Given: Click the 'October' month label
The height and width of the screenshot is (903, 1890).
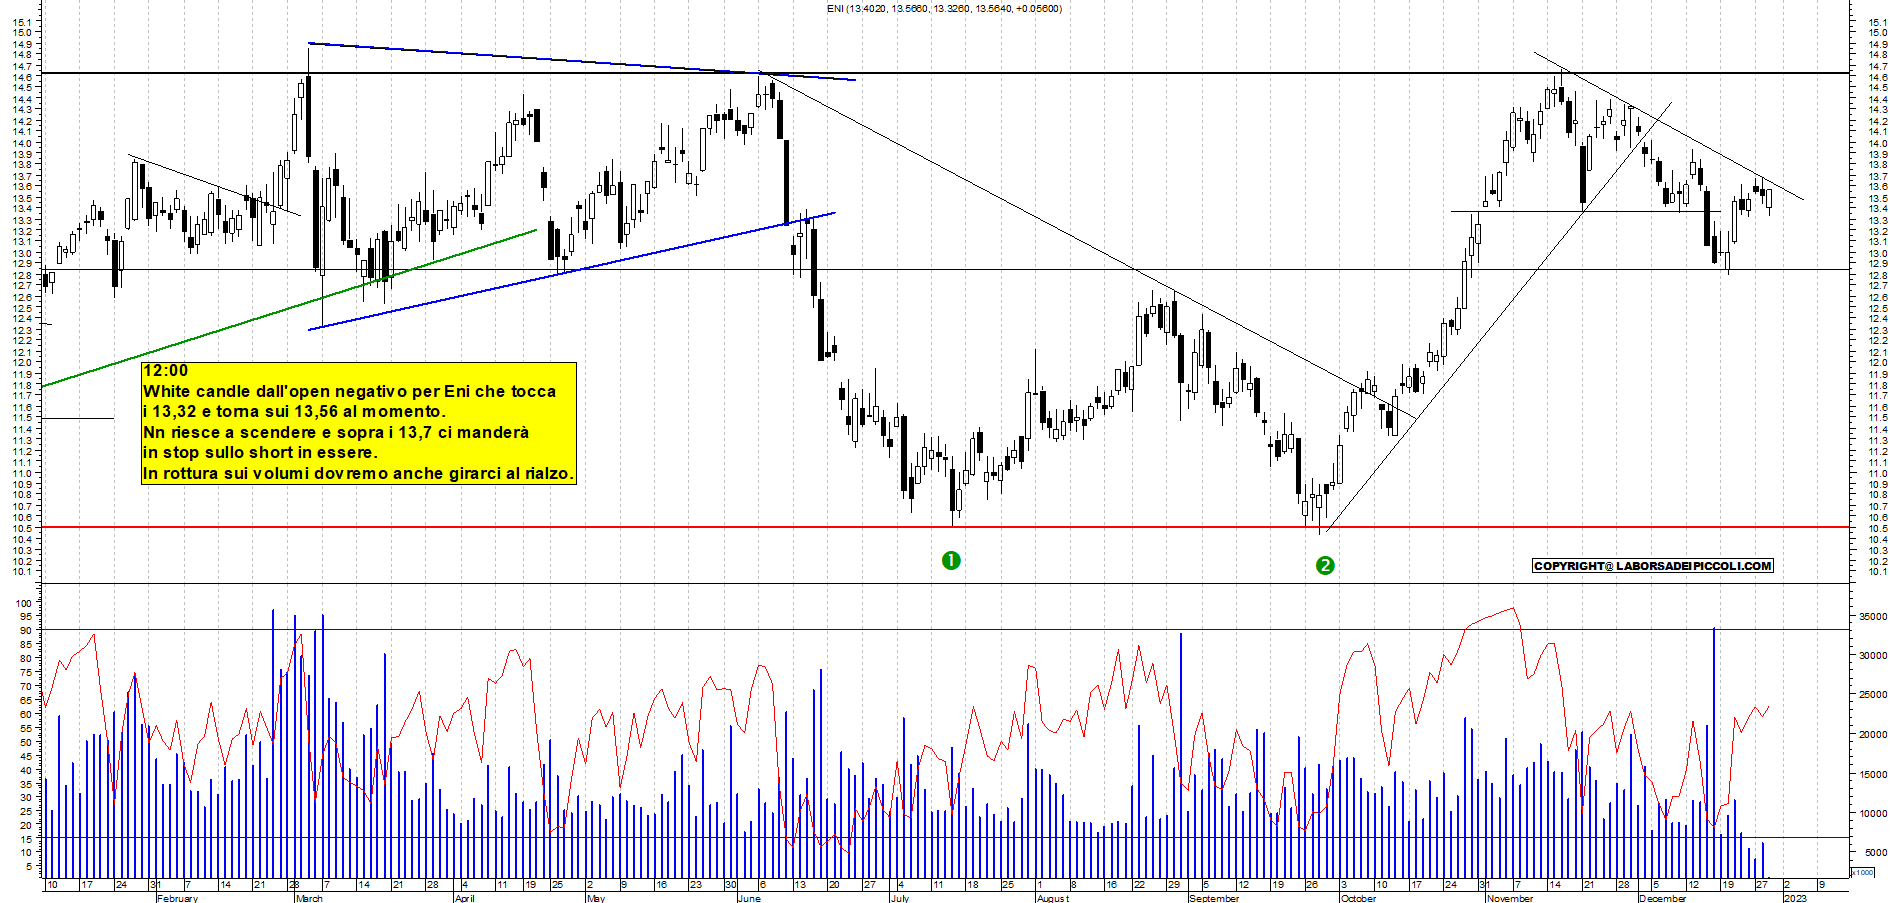Looking at the screenshot, I should [1357, 898].
